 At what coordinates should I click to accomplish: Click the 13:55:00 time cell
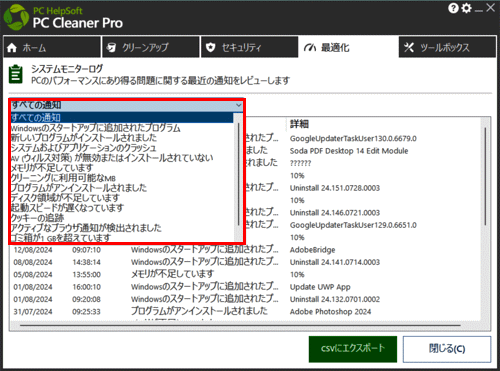(x=86, y=274)
